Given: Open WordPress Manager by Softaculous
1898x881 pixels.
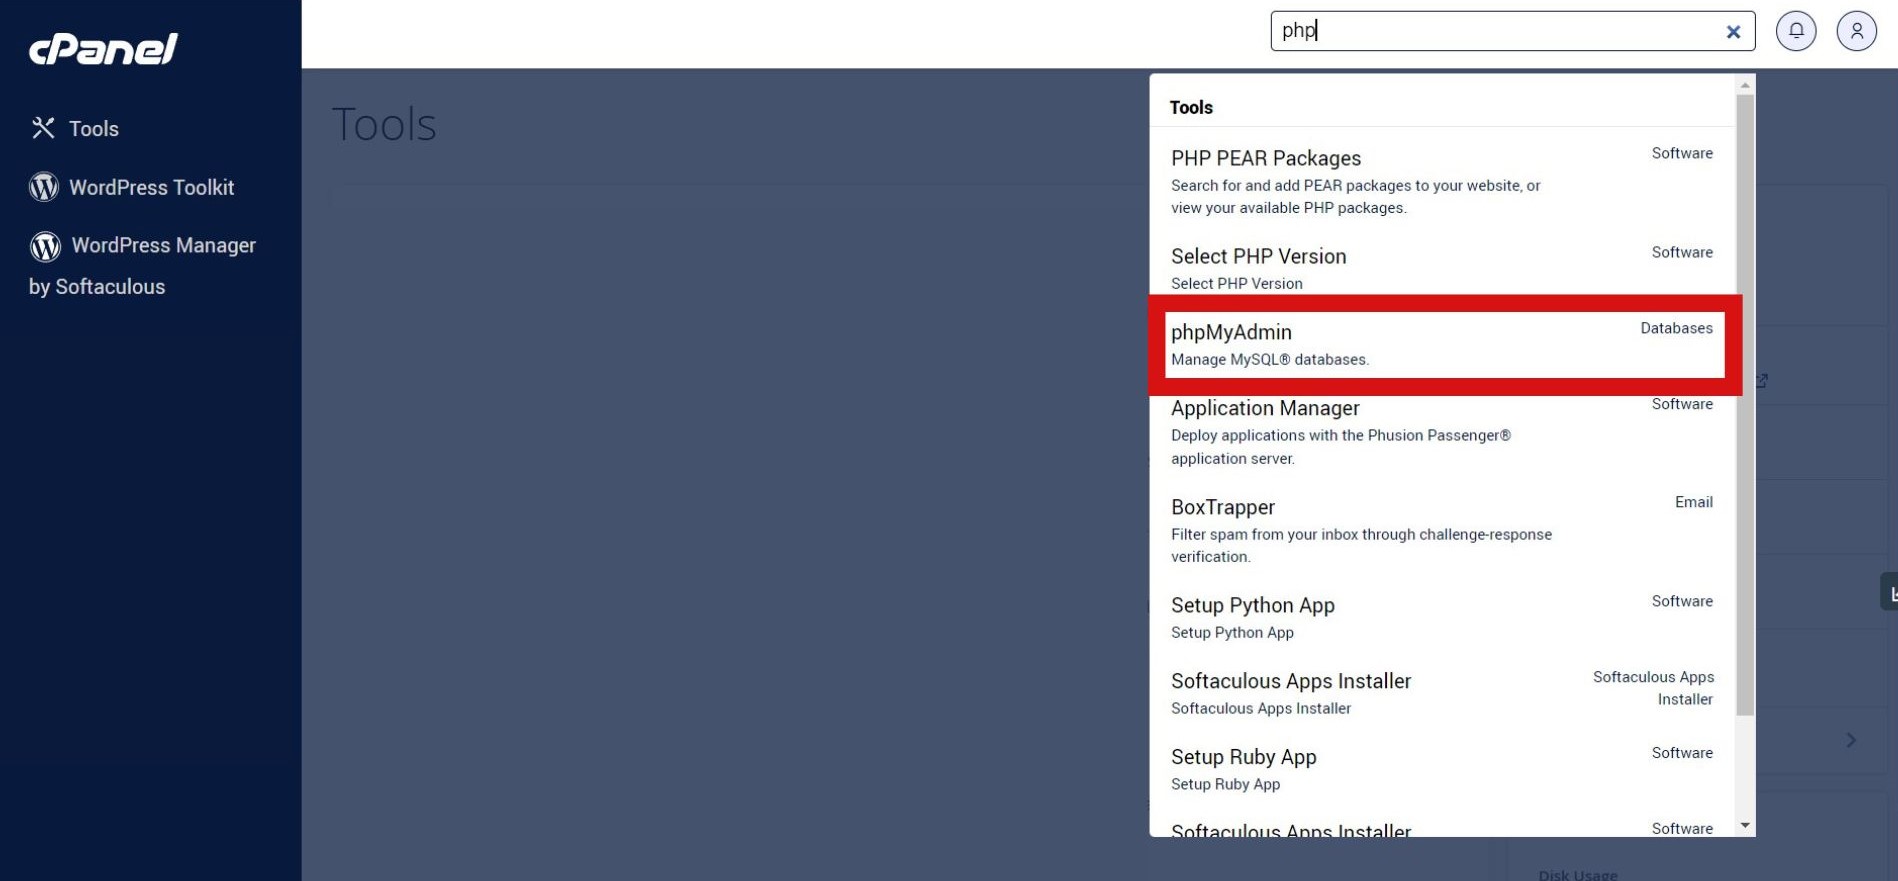Looking at the screenshot, I should pos(143,266).
